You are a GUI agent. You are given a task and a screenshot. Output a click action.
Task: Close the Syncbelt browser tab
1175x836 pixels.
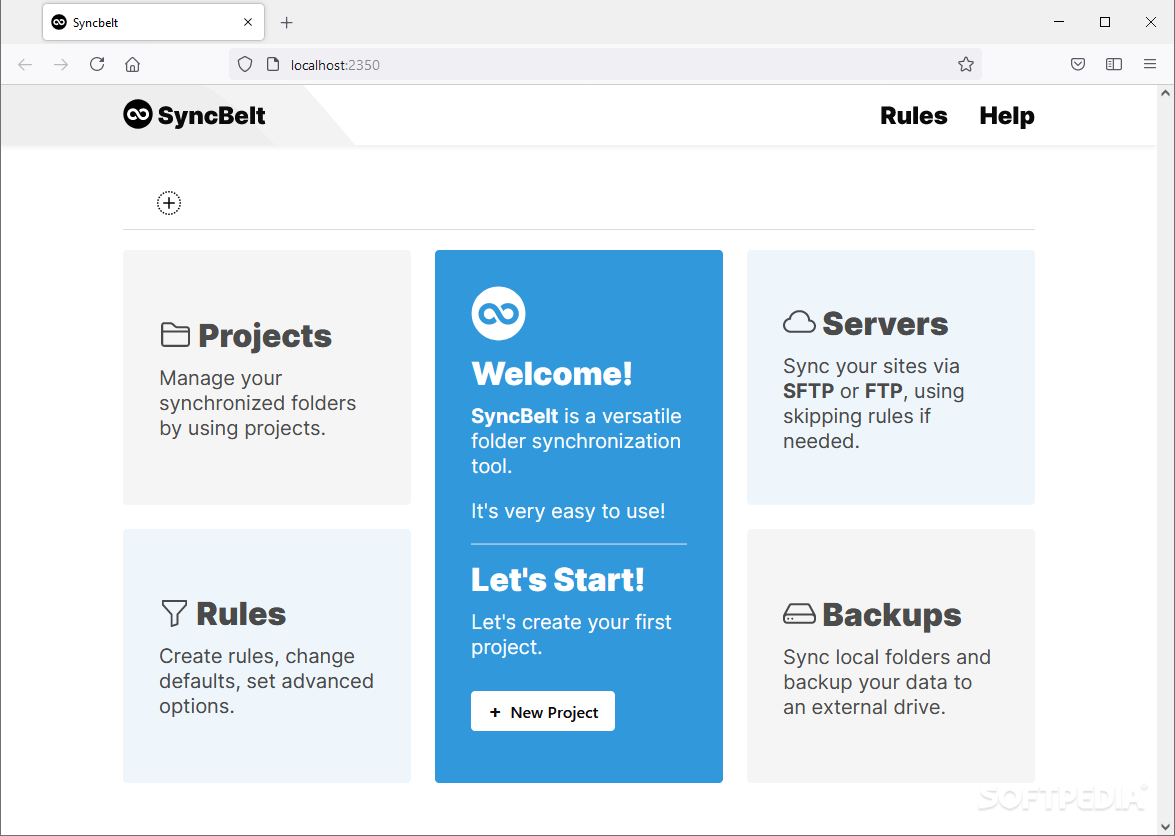[248, 22]
